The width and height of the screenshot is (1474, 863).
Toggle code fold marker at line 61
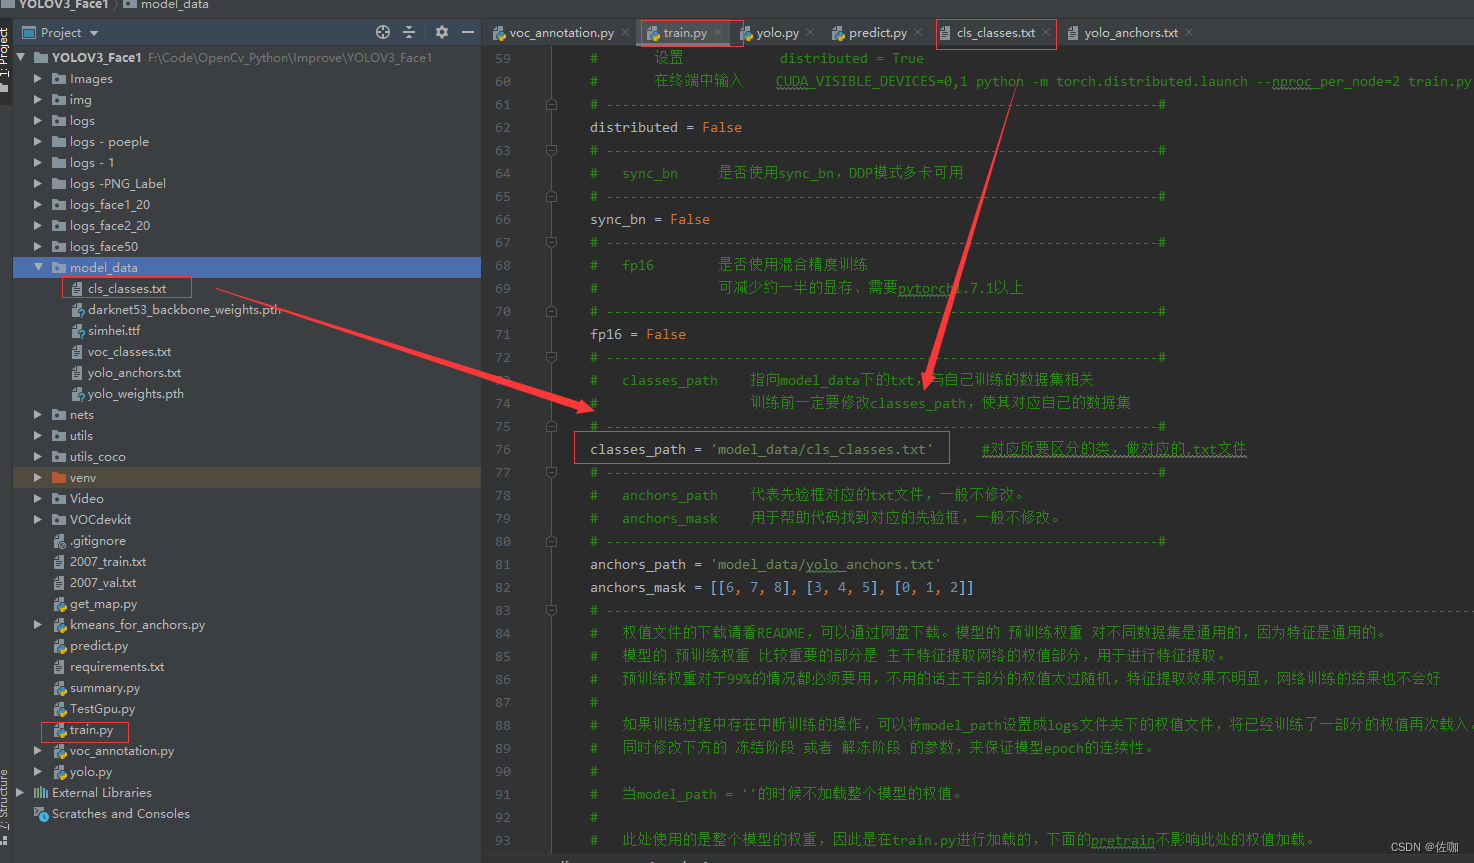551,104
